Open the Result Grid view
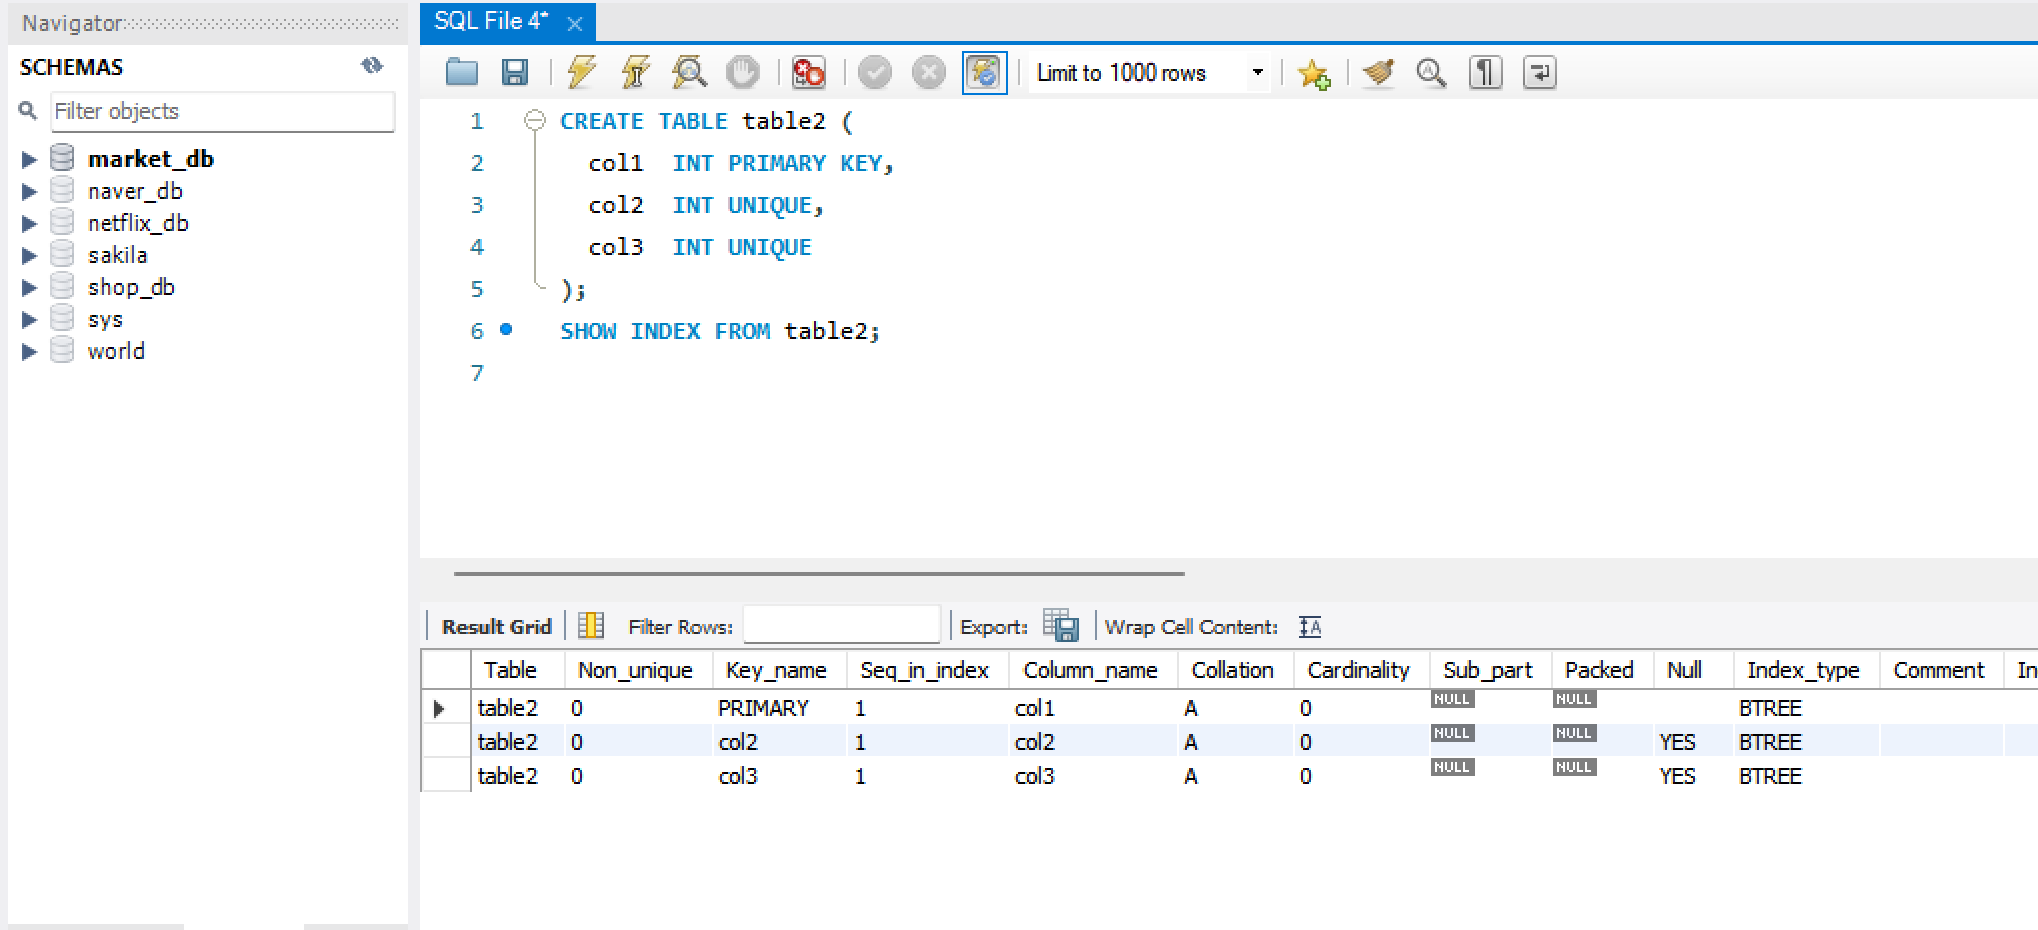The image size is (2038, 930). (496, 627)
